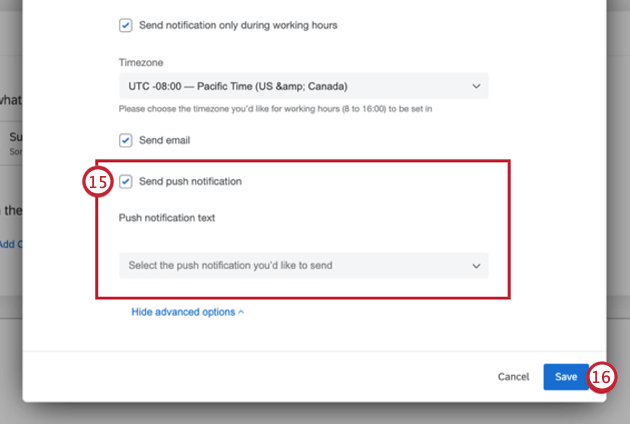The image size is (630, 424).
Task: Click the Send push notification label text
Action: [x=190, y=182]
